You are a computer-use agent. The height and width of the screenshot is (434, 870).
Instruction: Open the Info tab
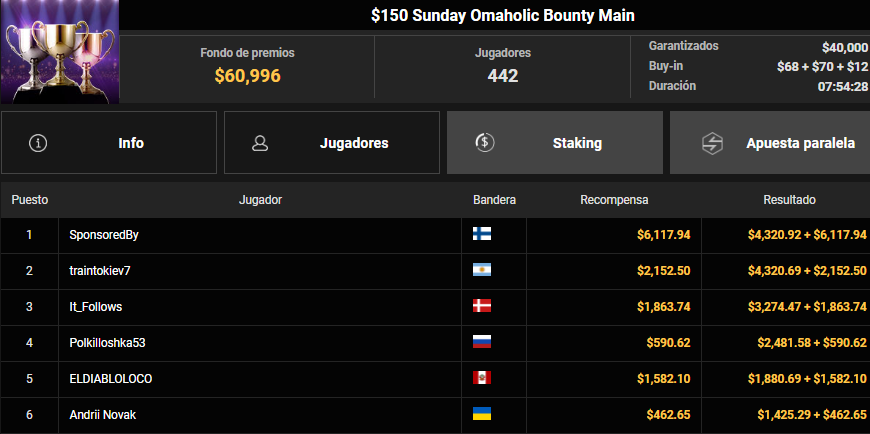point(109,143)
